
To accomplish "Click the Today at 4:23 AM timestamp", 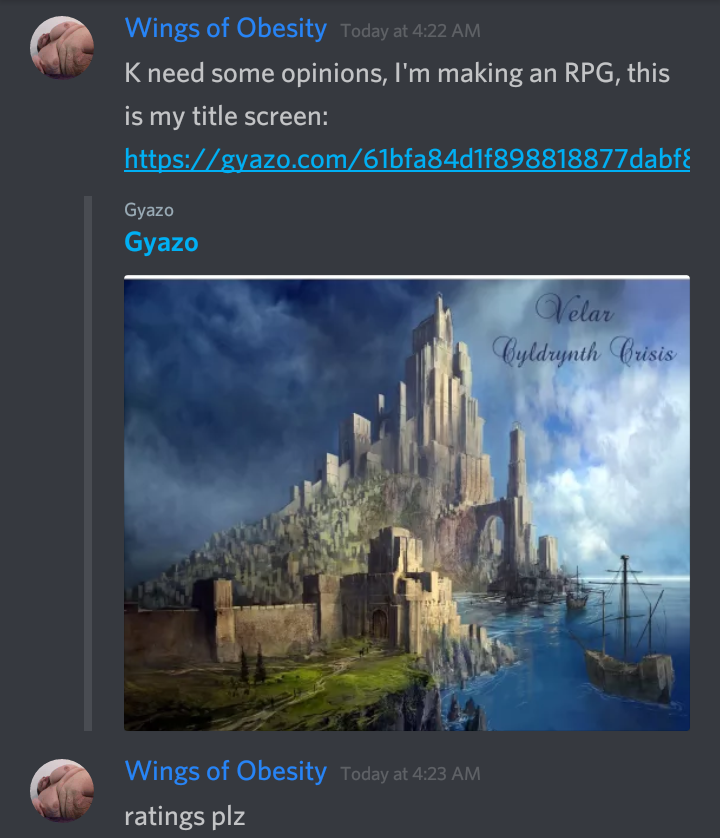I will [x=411, y=774].
